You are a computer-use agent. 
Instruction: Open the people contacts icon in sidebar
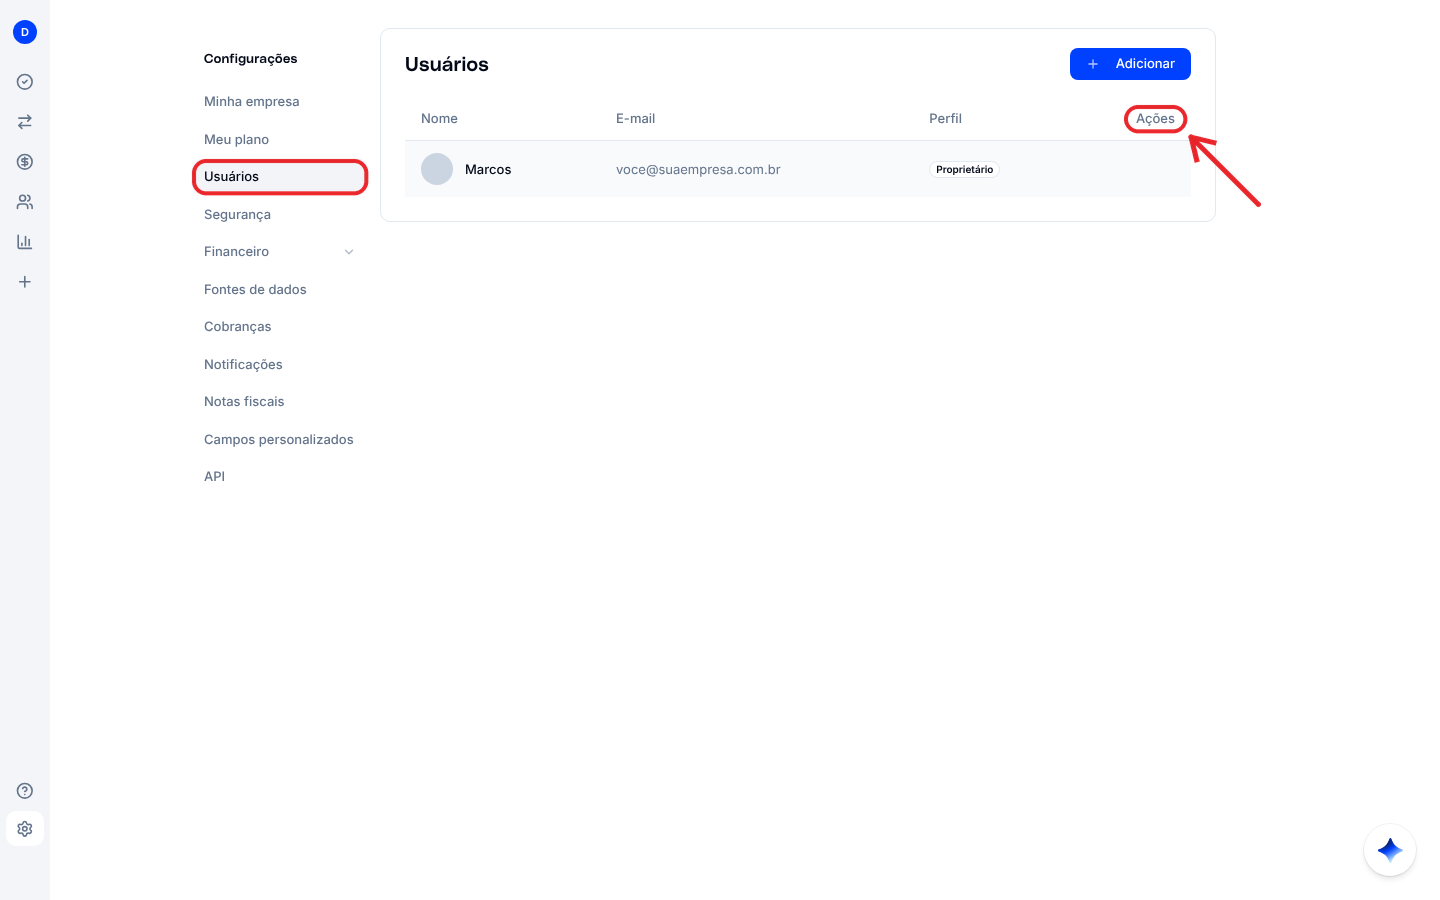tap(25, 202)
